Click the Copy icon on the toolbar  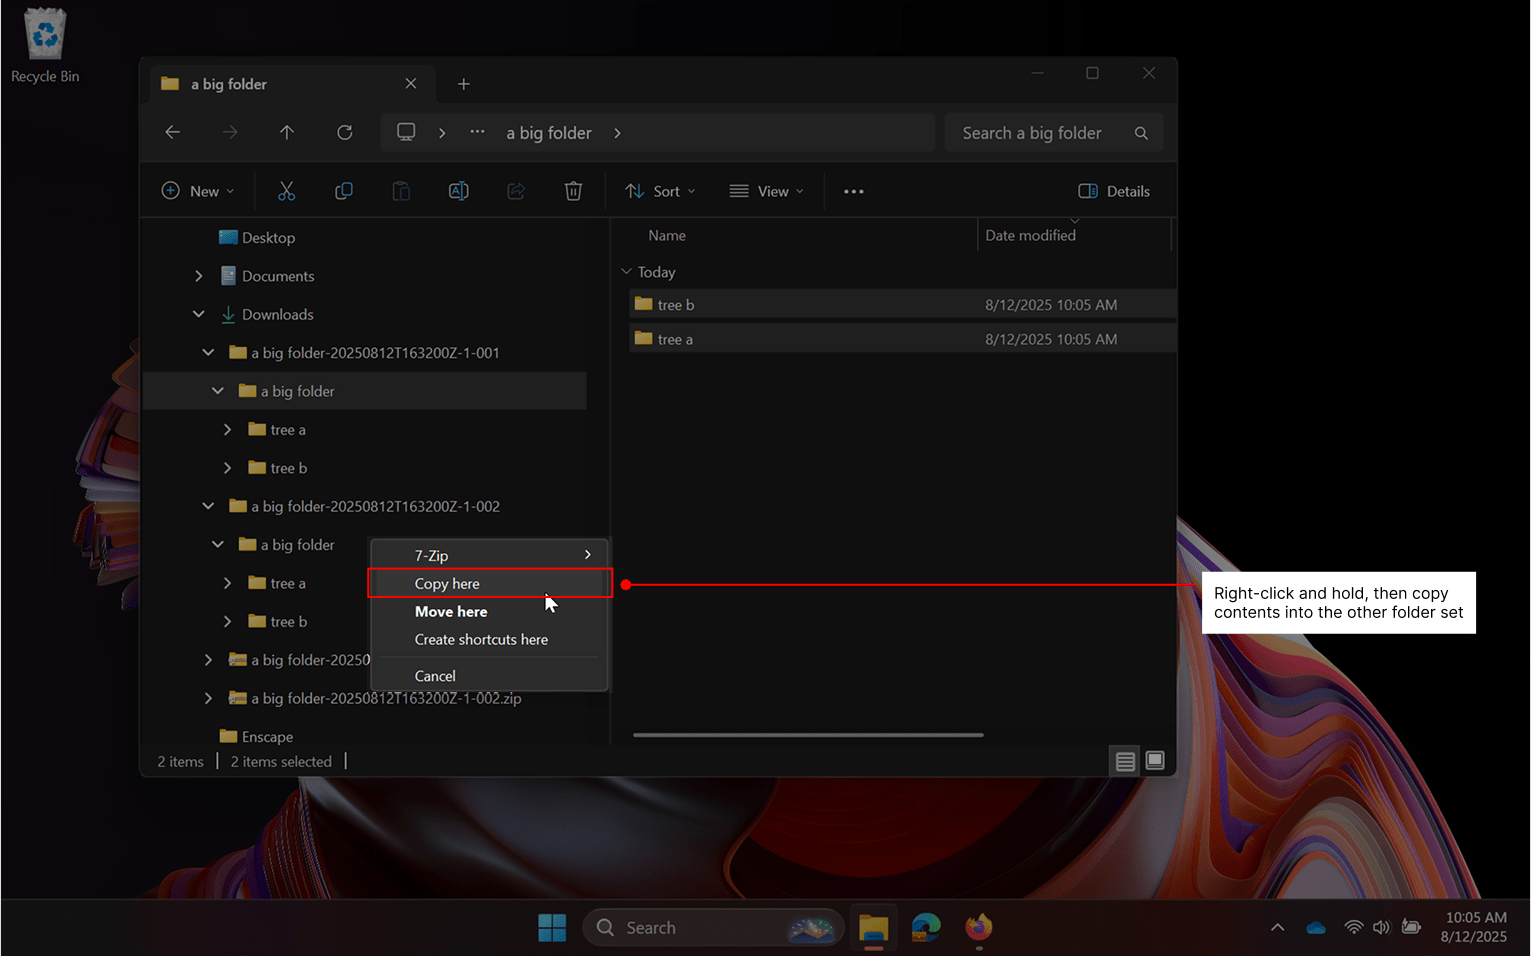[344, 190]
